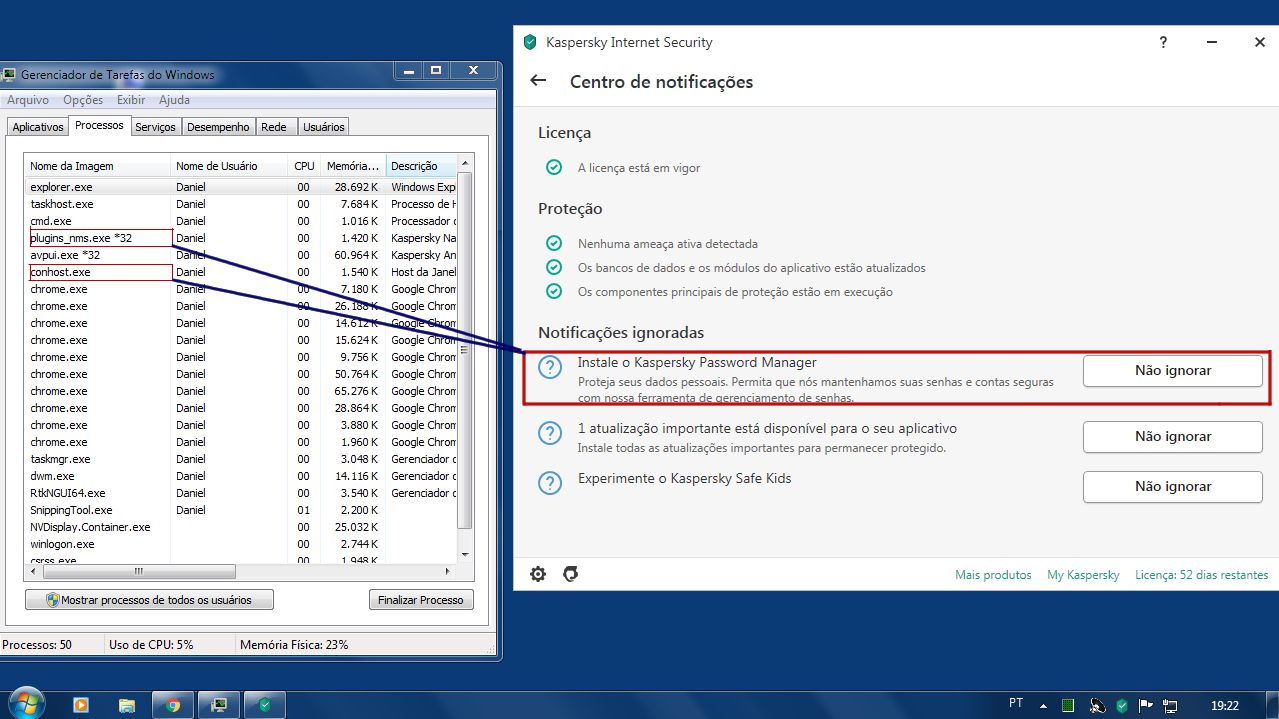This screenshot has height=719, width=1279.
Task: Open Kaspersky help question mark in title bar
Action: coord(1163,42)
